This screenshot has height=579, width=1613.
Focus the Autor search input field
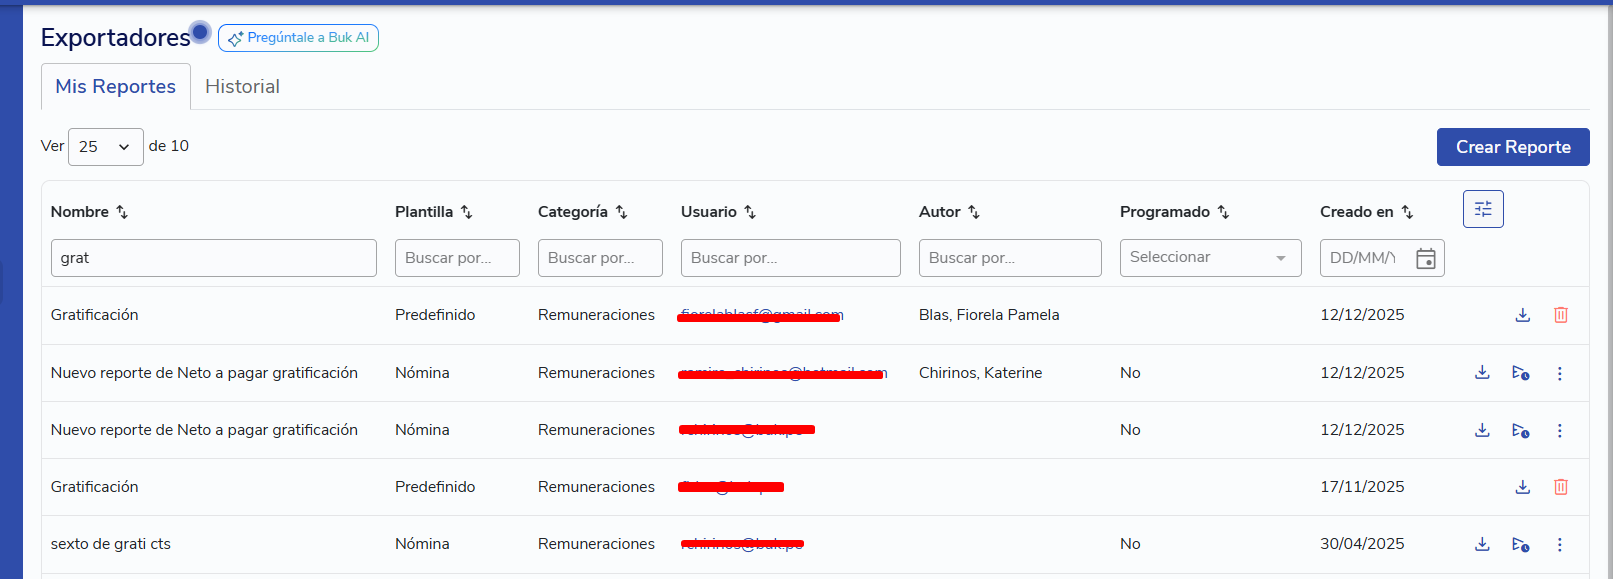pyautogui.click(x=1009, y=258)
